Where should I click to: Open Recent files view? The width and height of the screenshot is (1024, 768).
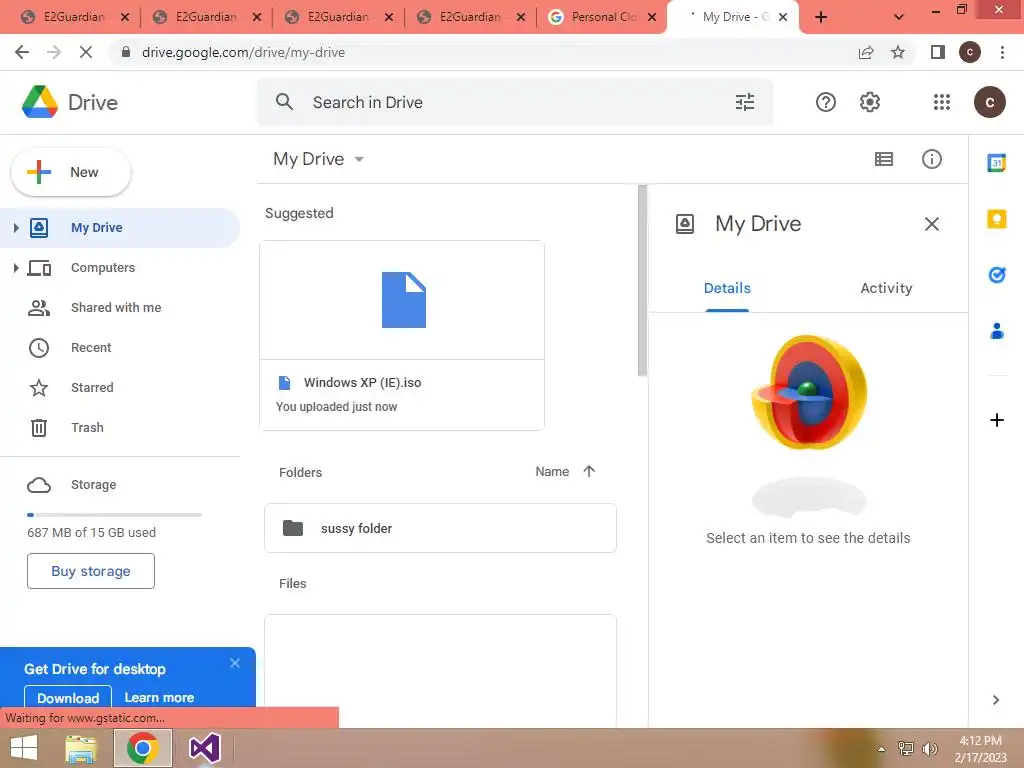click(x=91, y=347)
